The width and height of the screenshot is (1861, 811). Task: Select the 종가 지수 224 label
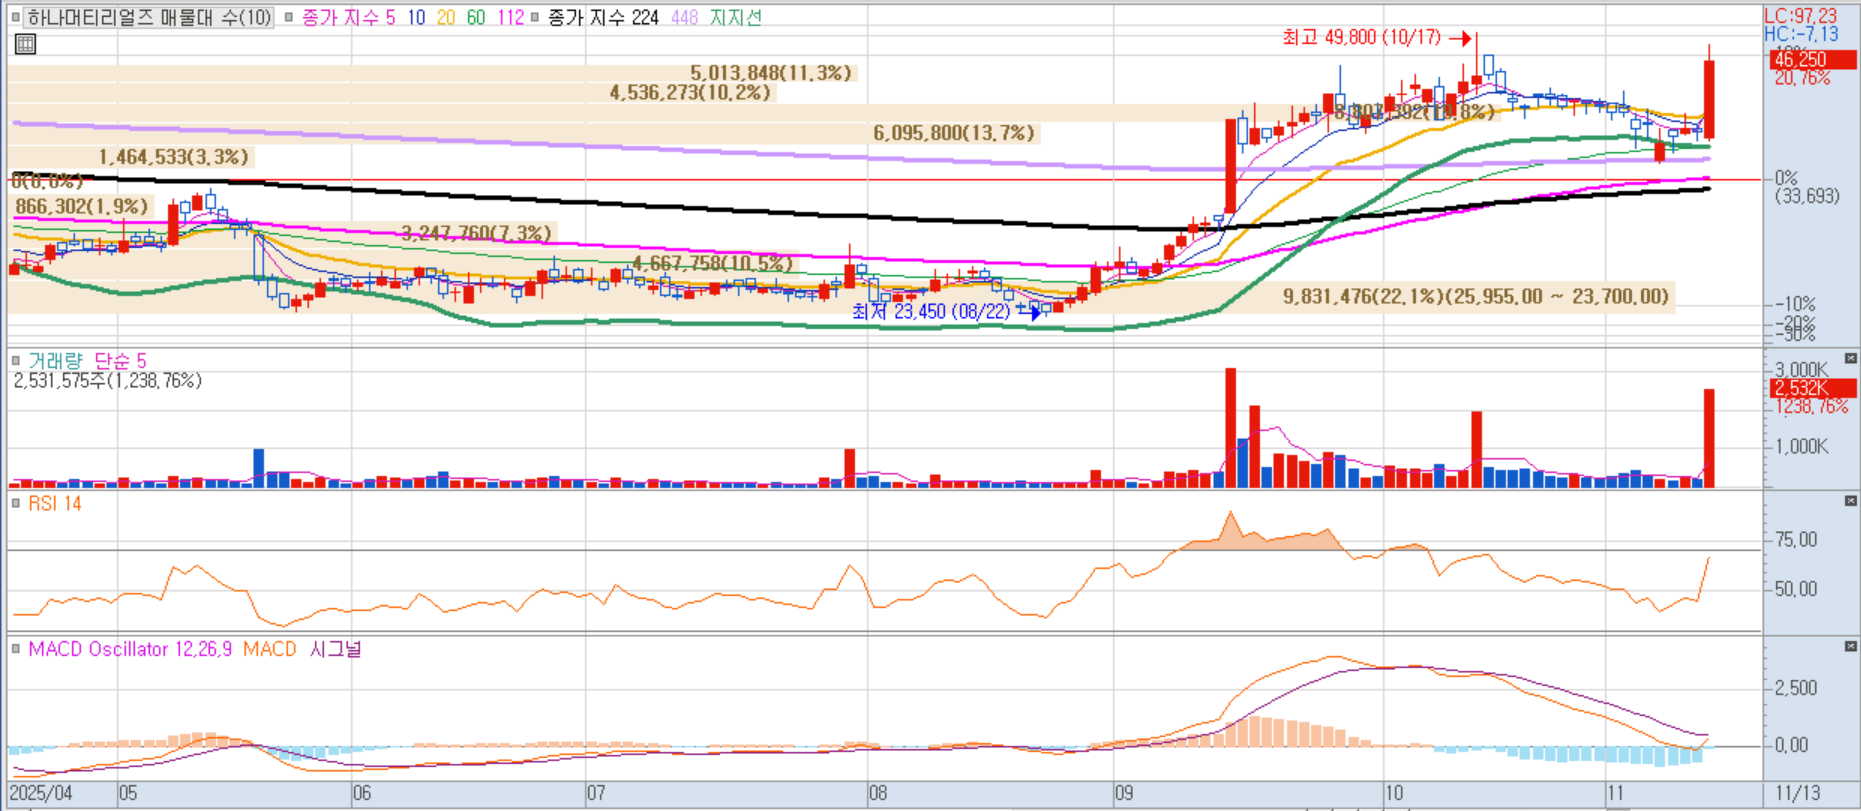click(x=603, y=17)
